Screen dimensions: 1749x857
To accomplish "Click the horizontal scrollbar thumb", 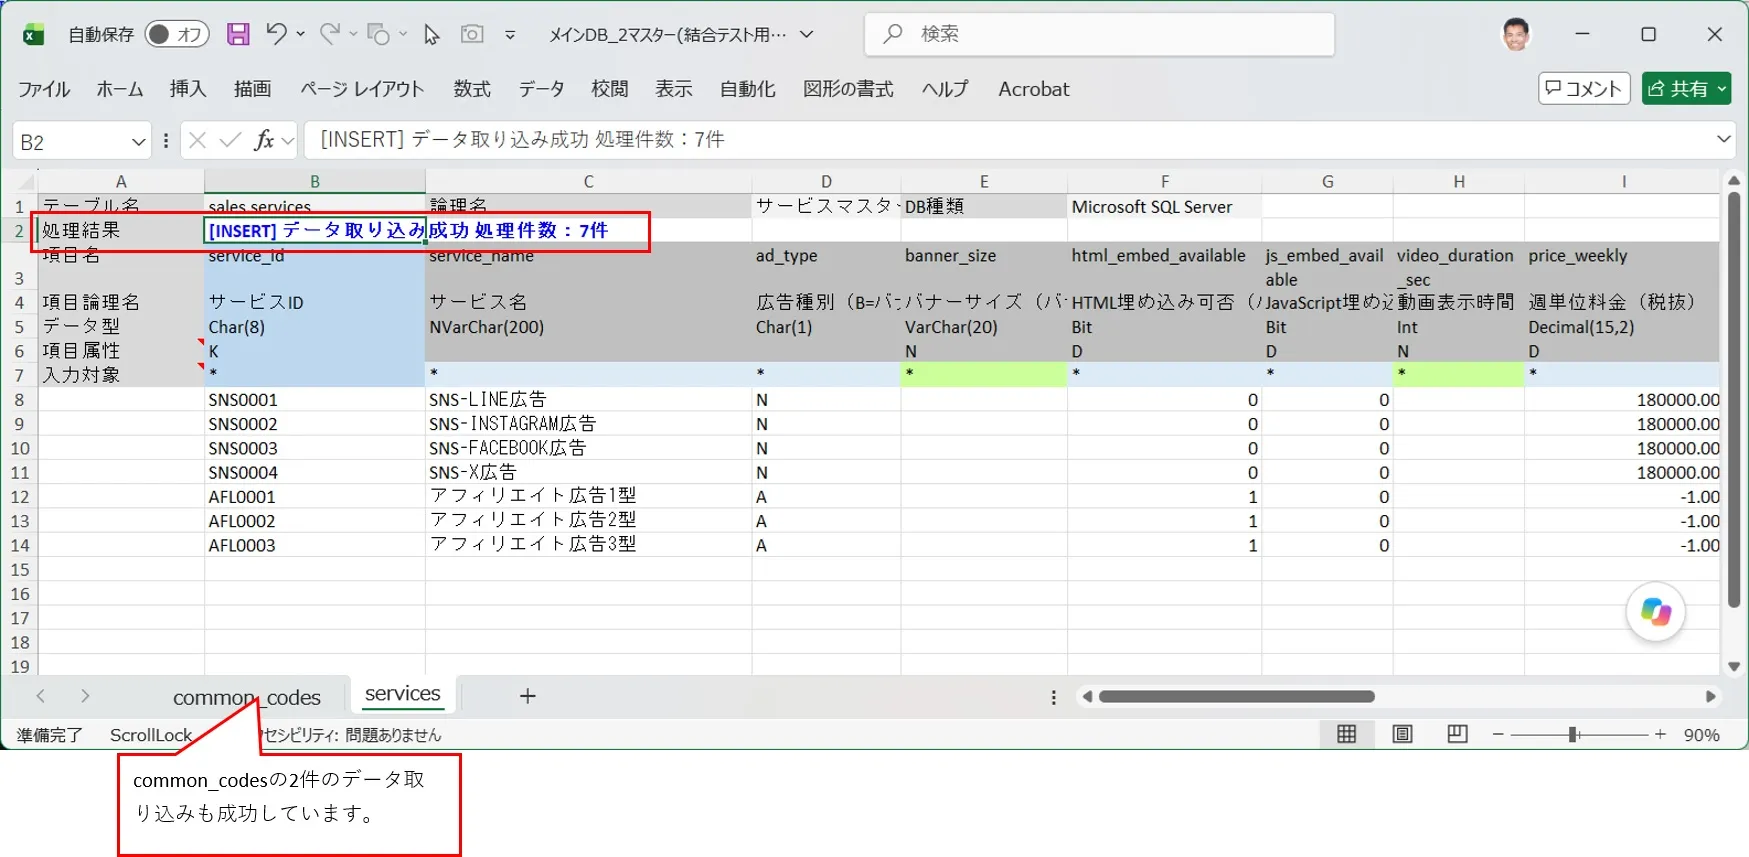I will tap(1237, 696).
